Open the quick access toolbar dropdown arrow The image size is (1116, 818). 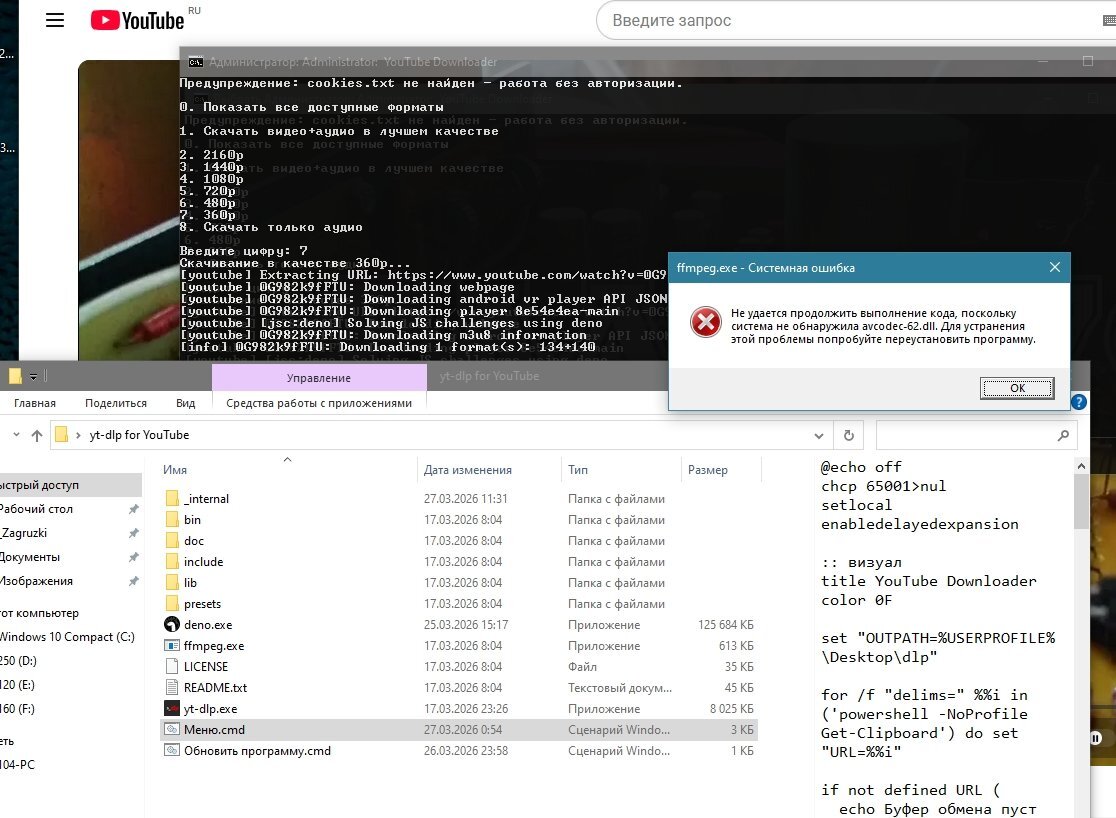click(x=33, y=377)
